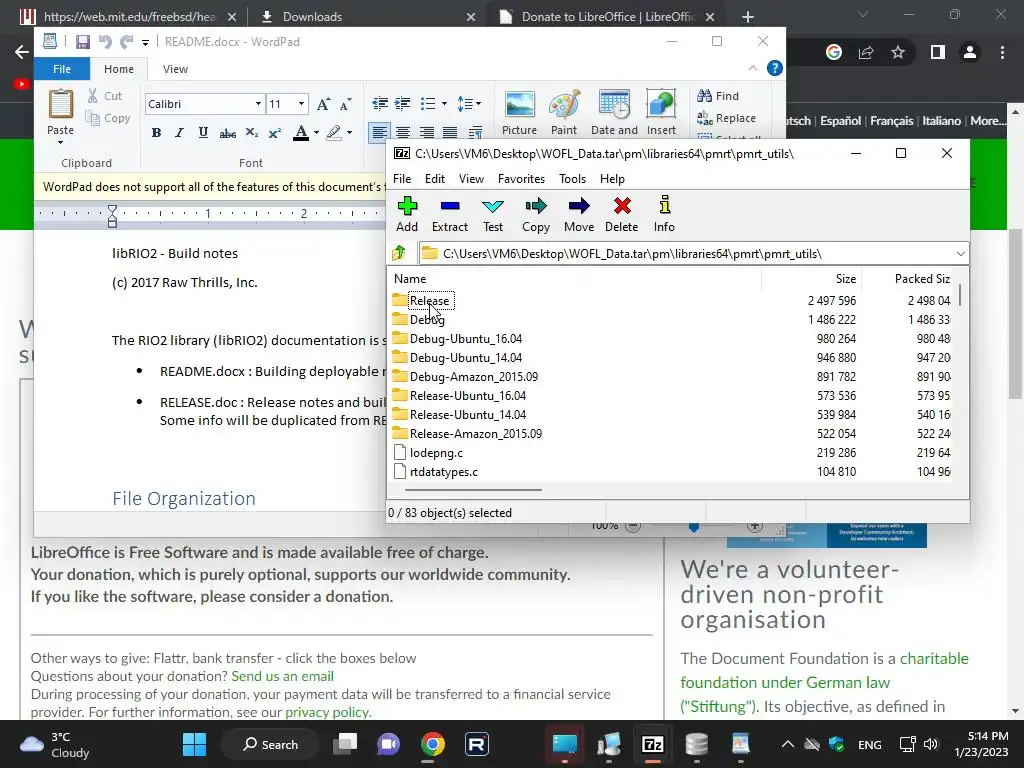Screen dimensions: 1024x768
Task: Toggle Bold in WordPad
Action: click(x=156, y=133)
